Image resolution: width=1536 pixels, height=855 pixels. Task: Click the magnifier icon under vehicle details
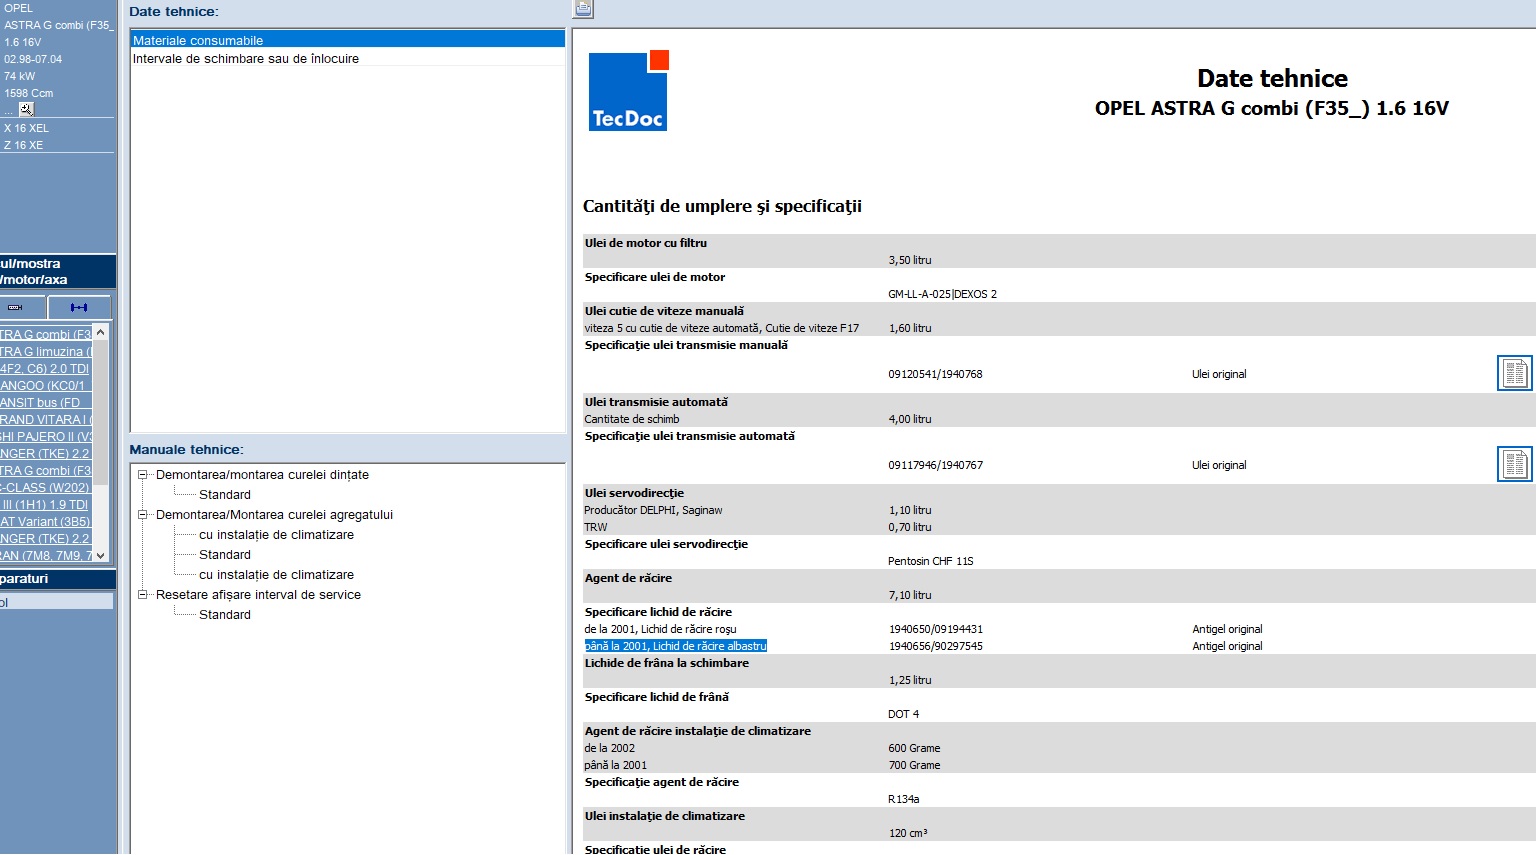(x=26, y=109)
